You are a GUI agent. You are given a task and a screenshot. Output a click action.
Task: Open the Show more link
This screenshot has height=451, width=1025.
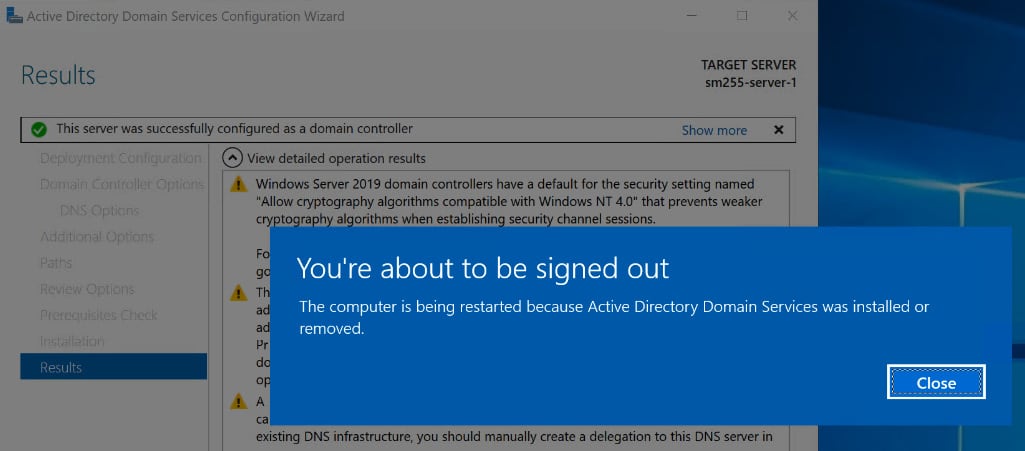(x=714, y=130)
